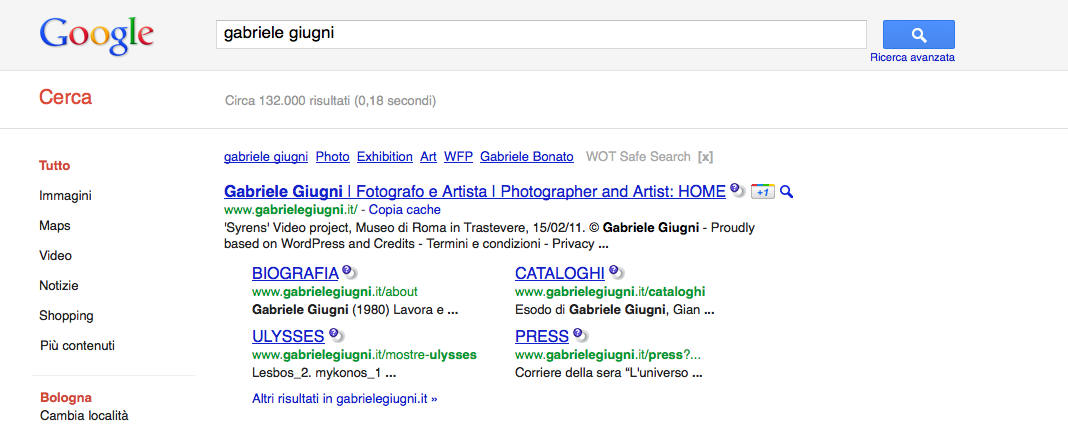This screenshot has width=1068, height=429.
Task: Click WOT rating icon next to BIOGRAFIA
Action: coord(350,272)
